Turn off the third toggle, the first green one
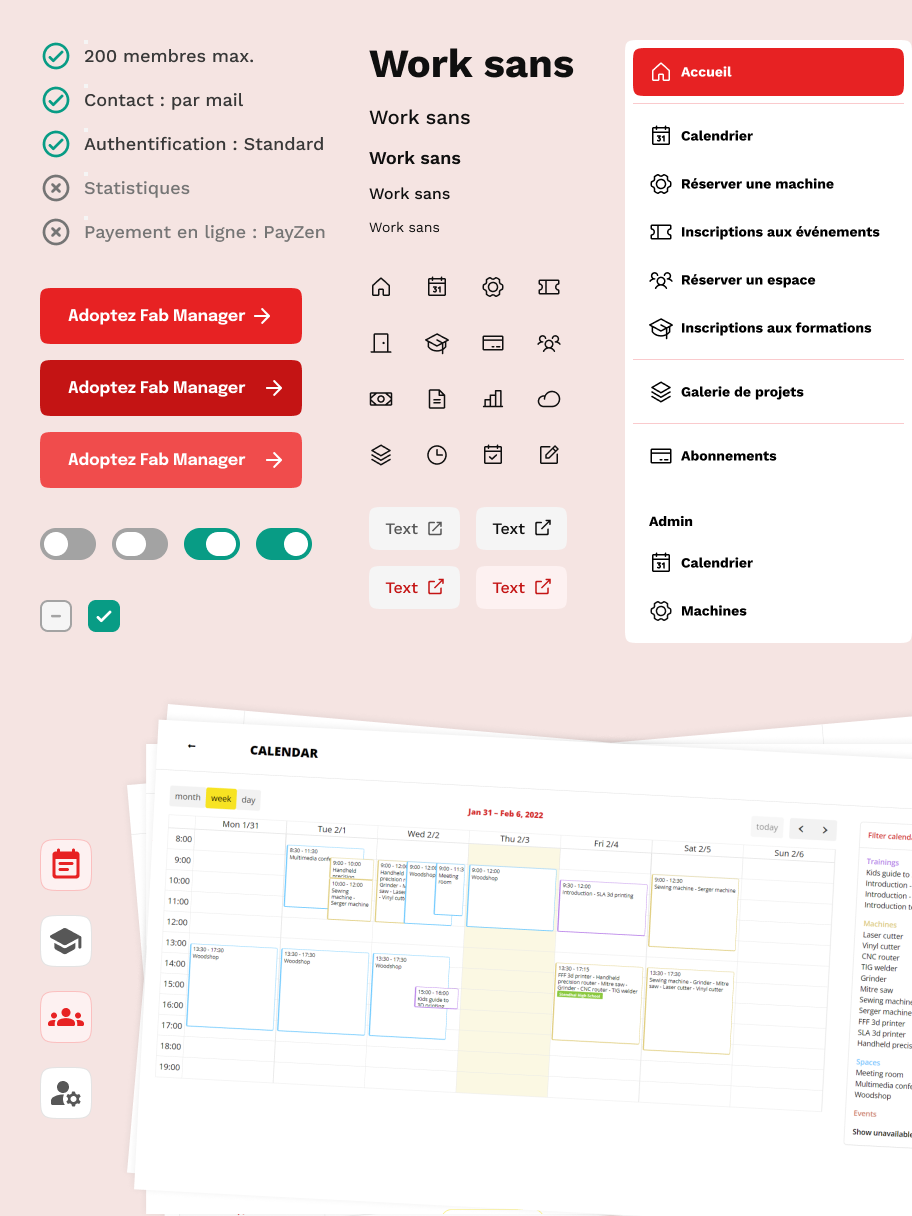912x1216 pixels. [212, 544]
